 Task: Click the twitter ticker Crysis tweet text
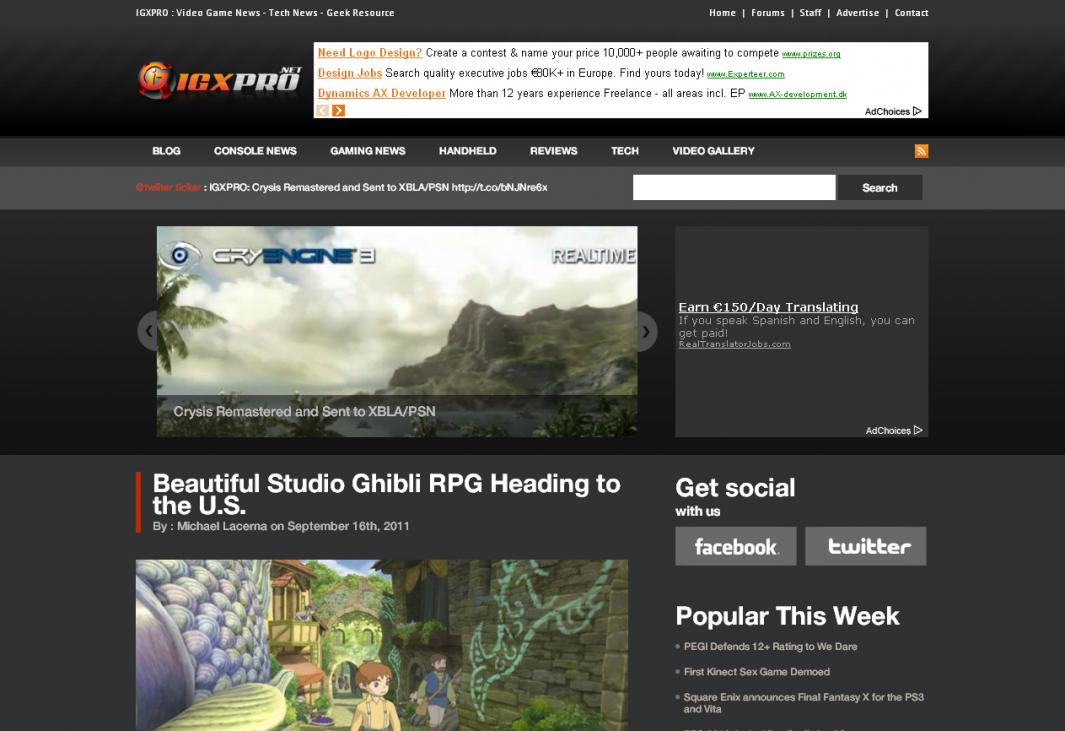coord(378,188)
